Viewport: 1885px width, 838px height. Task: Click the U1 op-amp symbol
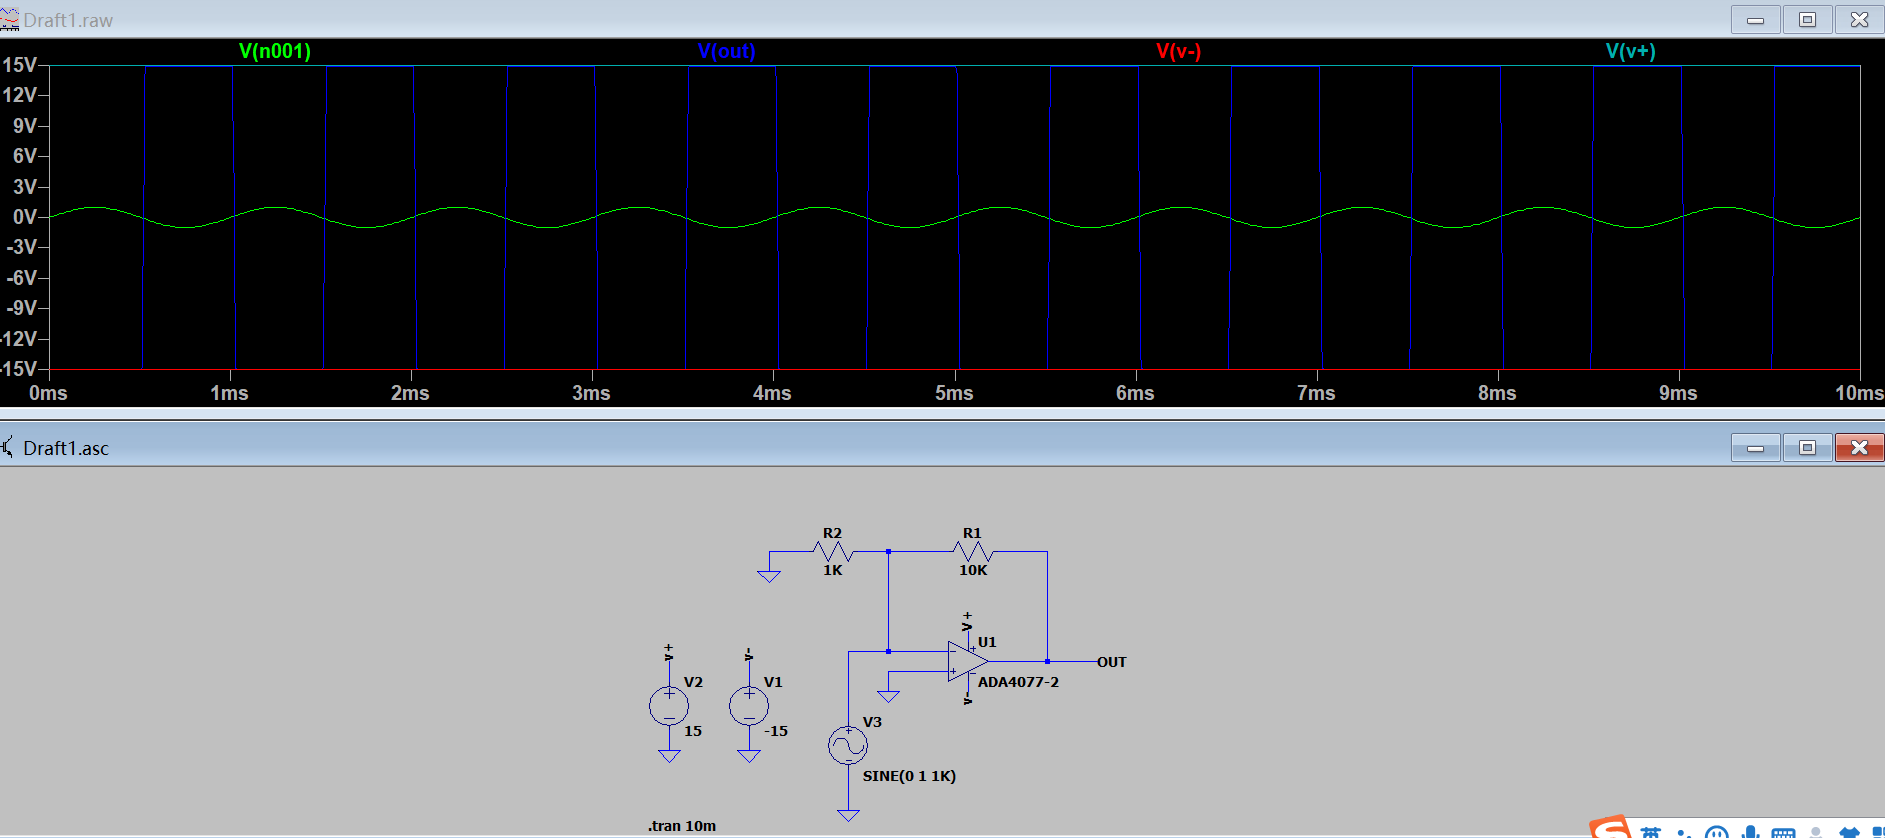[968, 662]
